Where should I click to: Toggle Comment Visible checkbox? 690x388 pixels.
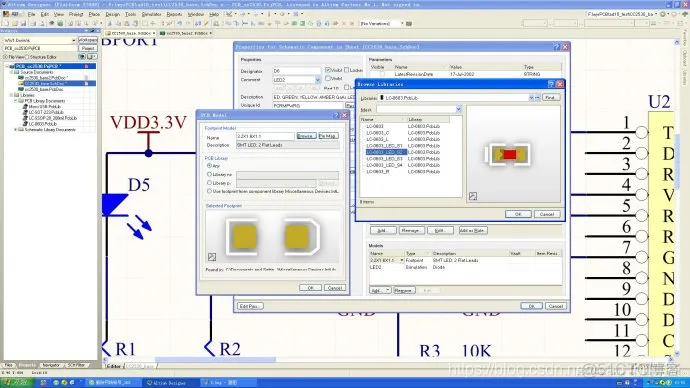[328, 78]
